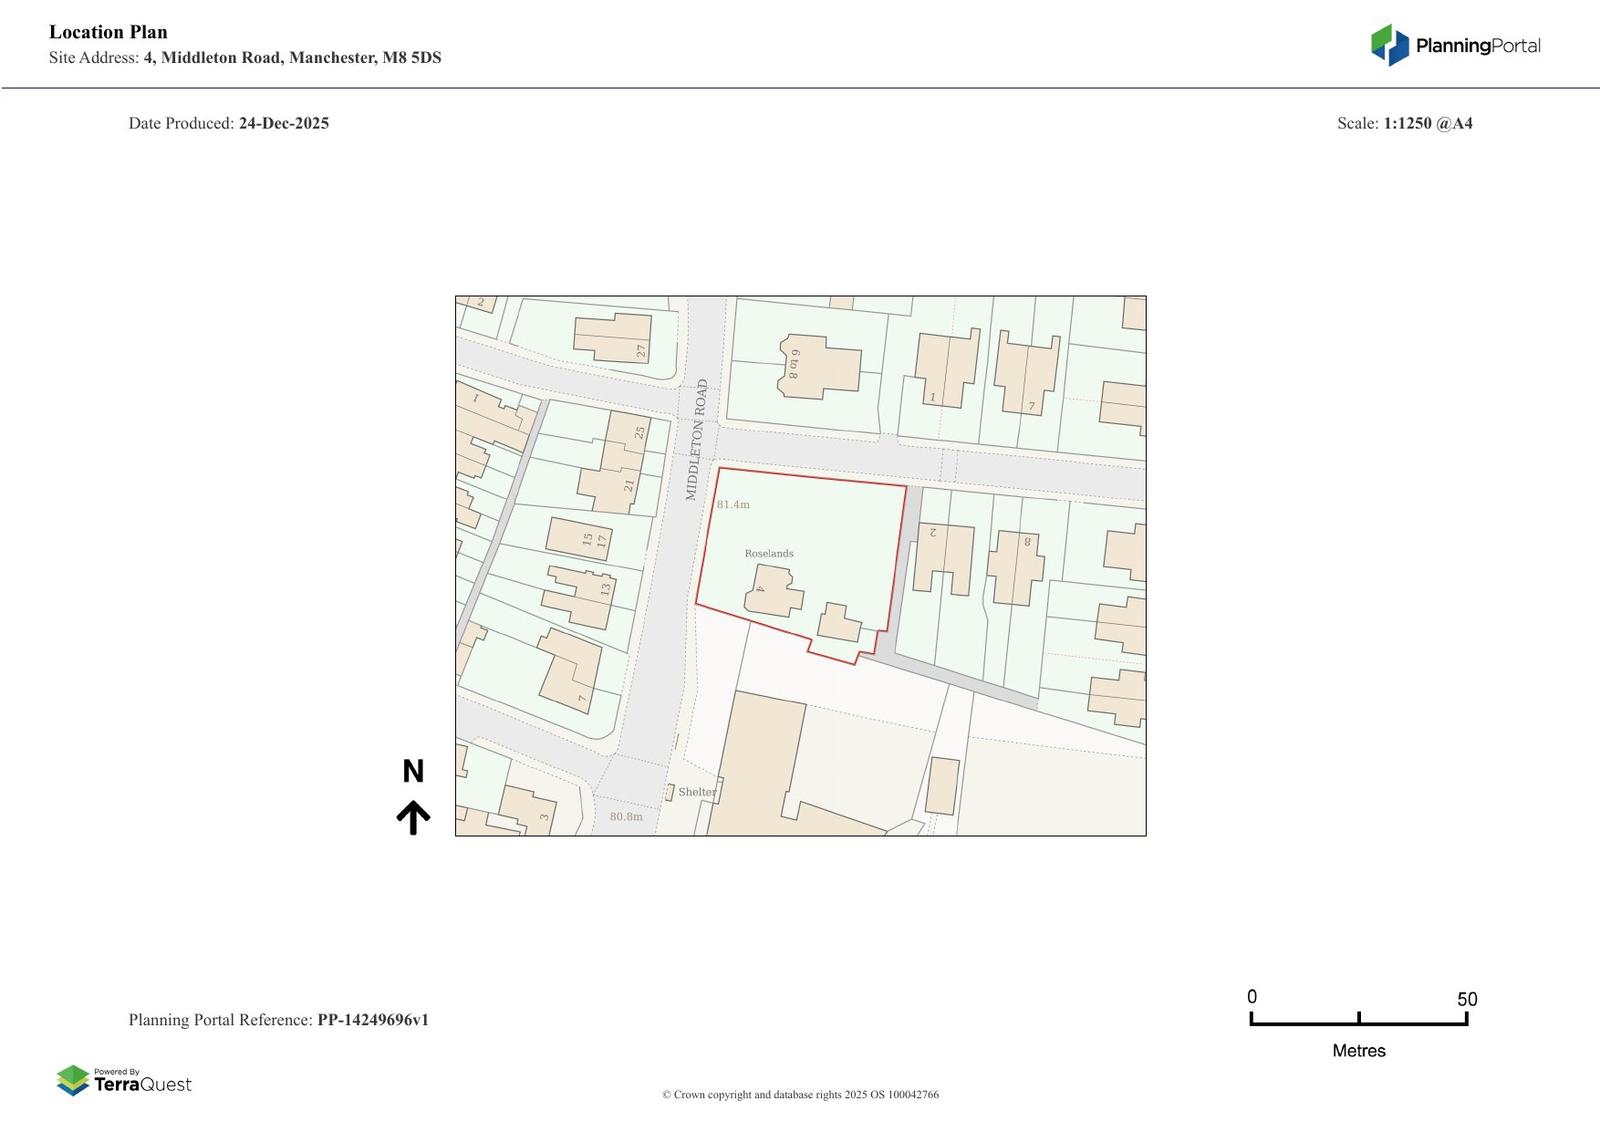1600x1132 pixels.
Task: Click the 81.4m spot height label
Action: [x=733, y=505]
